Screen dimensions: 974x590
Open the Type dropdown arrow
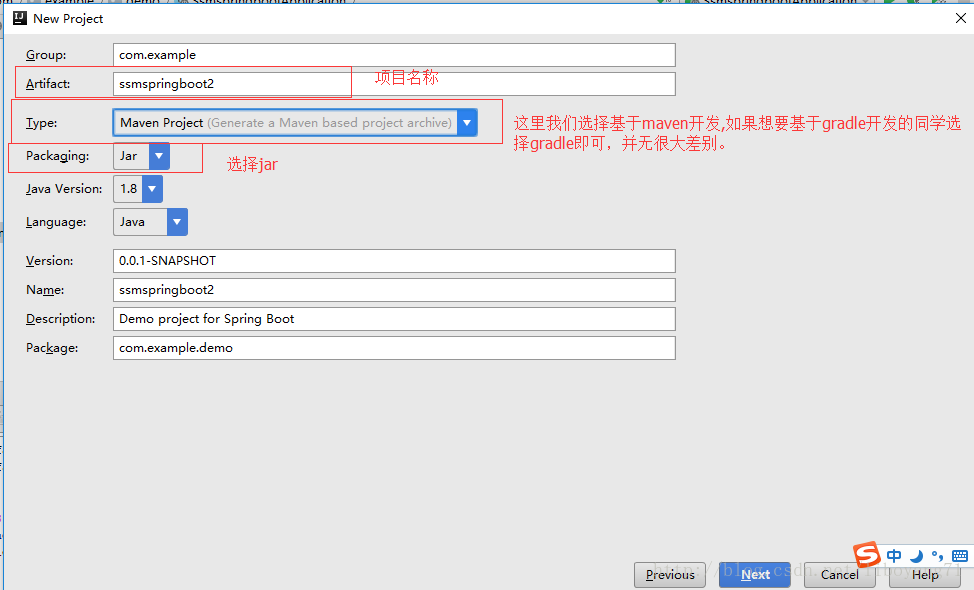coord(467,123)
